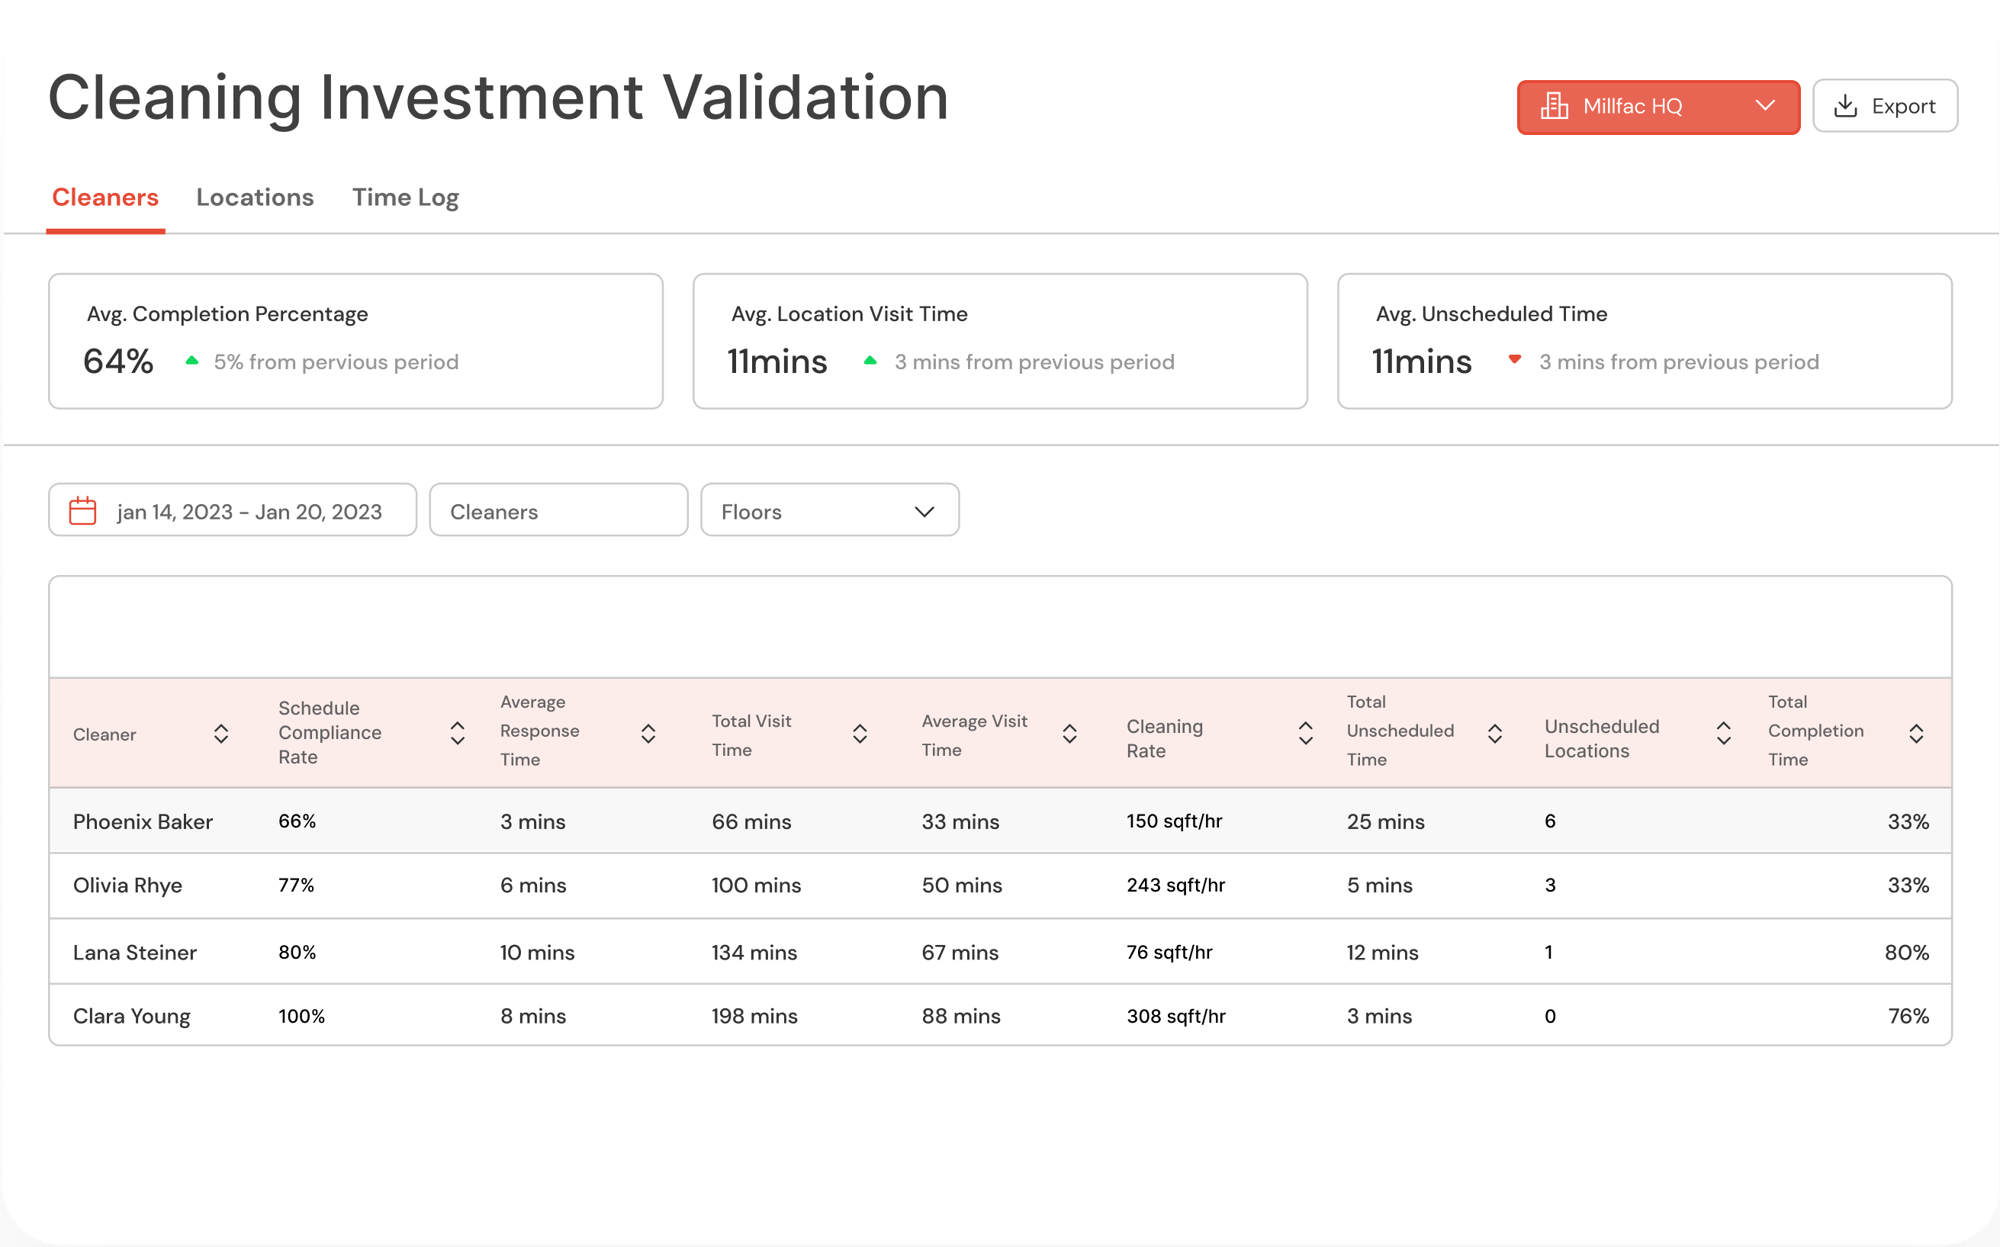Sort by Total Completion Time arrows

[x=1916, y=734]
